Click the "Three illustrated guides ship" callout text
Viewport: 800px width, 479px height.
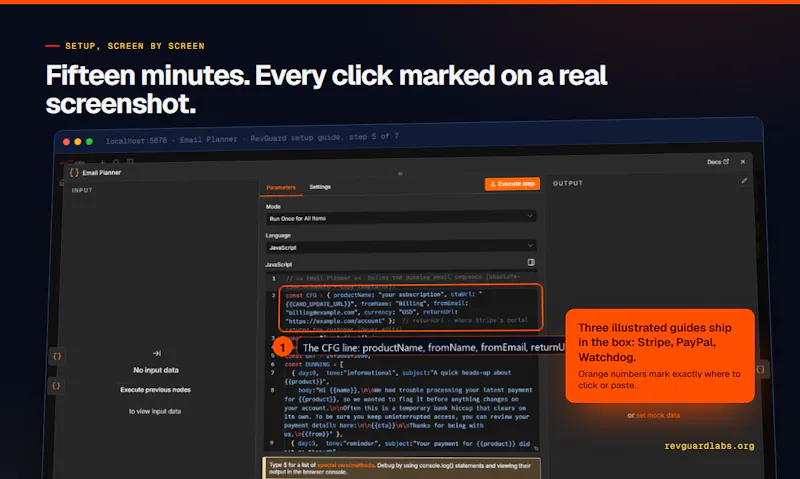pos(655,342)
